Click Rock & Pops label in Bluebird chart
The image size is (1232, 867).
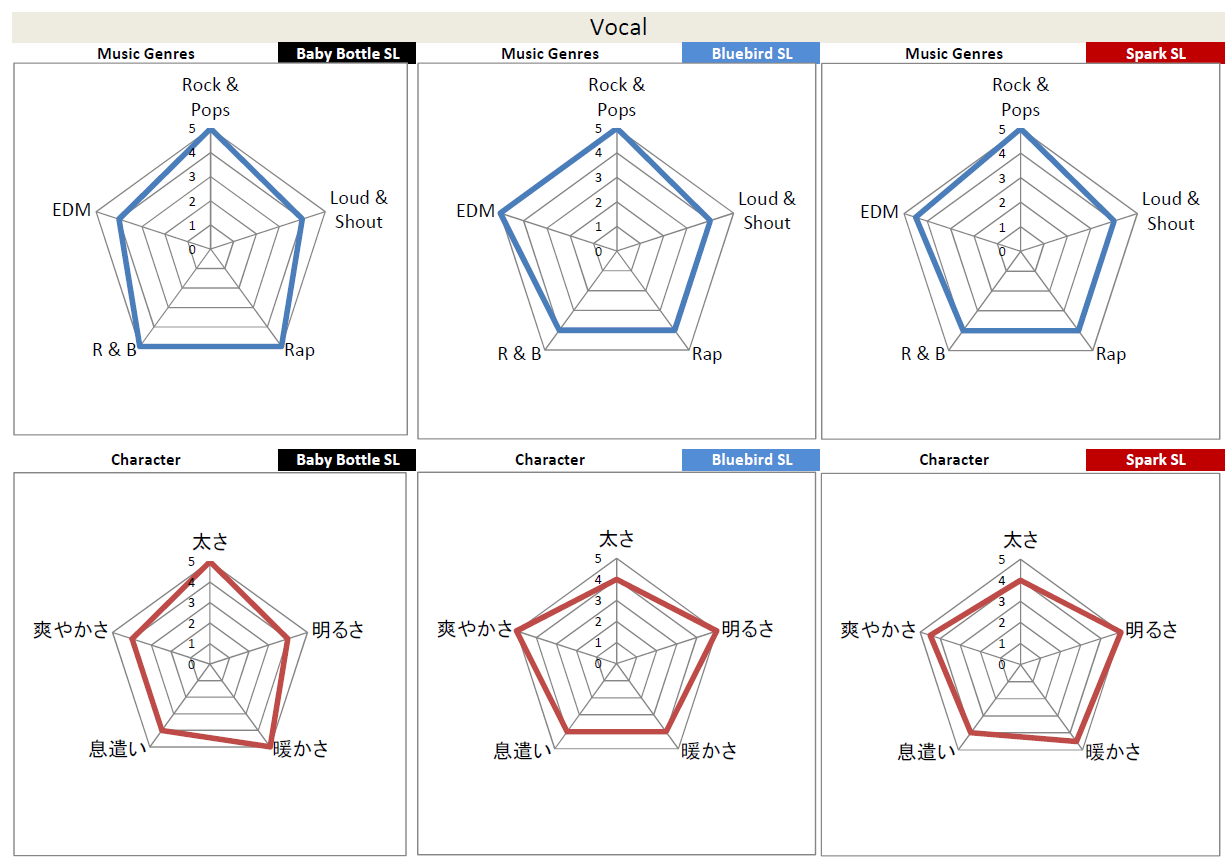(617, 98)
